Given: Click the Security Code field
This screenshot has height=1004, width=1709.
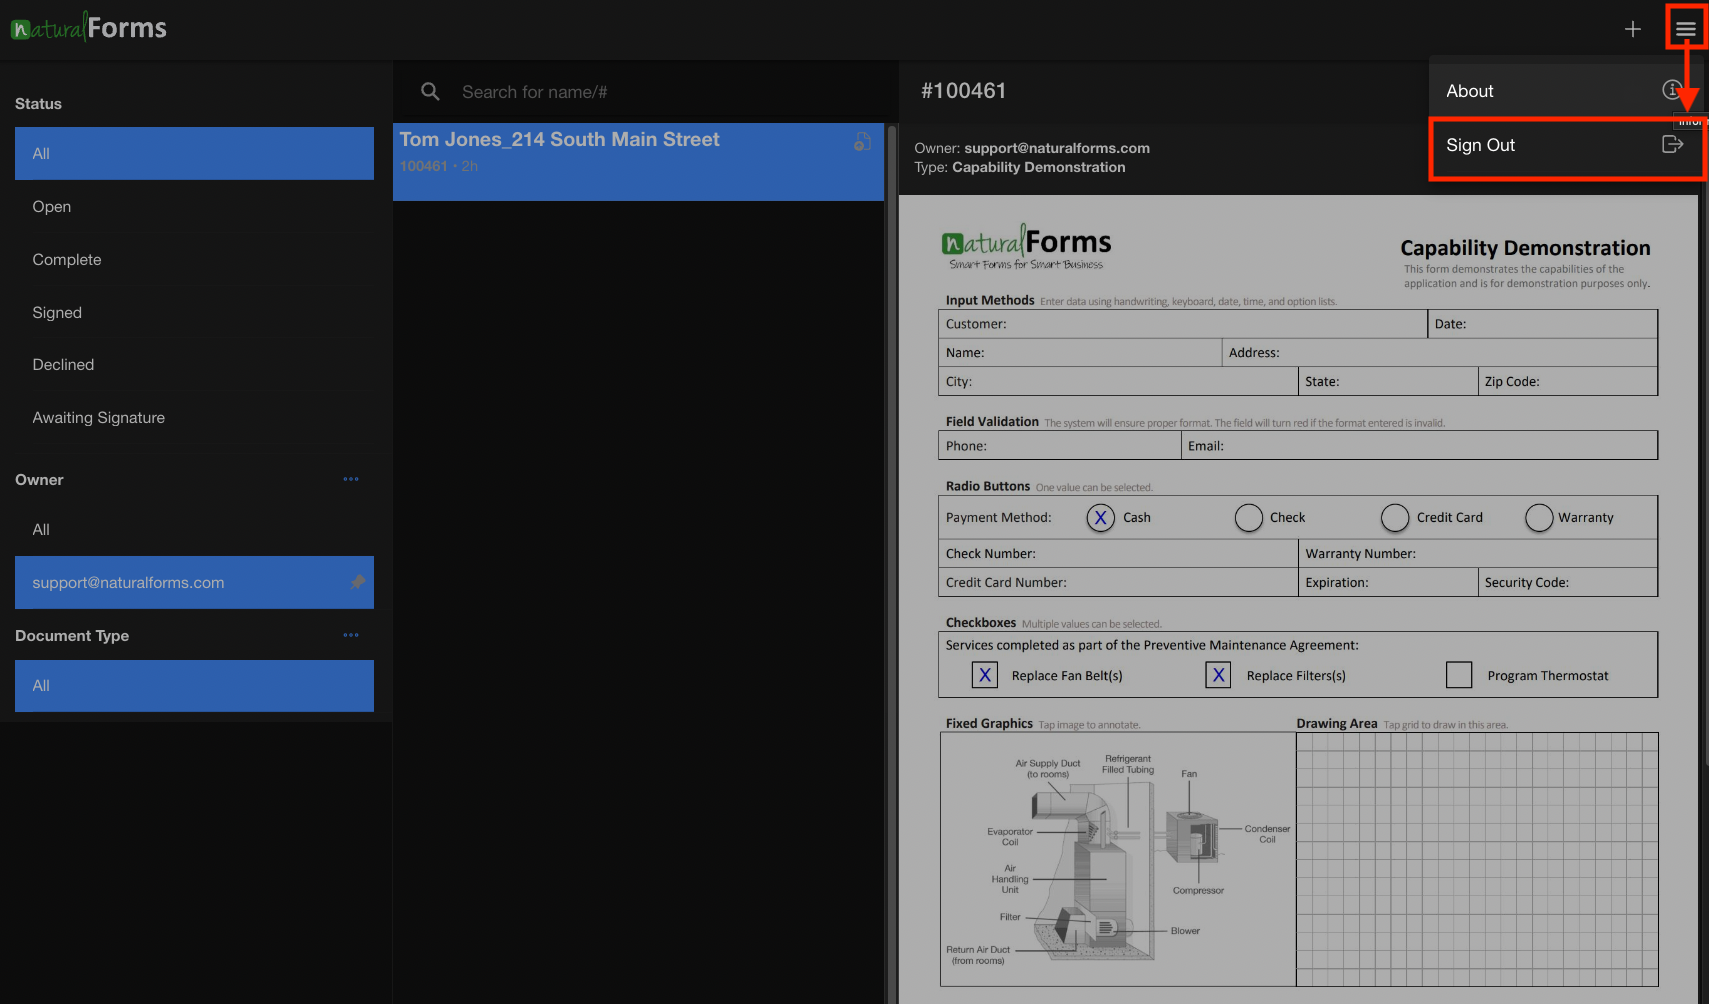Looking at the screenshot, I should [x=1568, y=583].
